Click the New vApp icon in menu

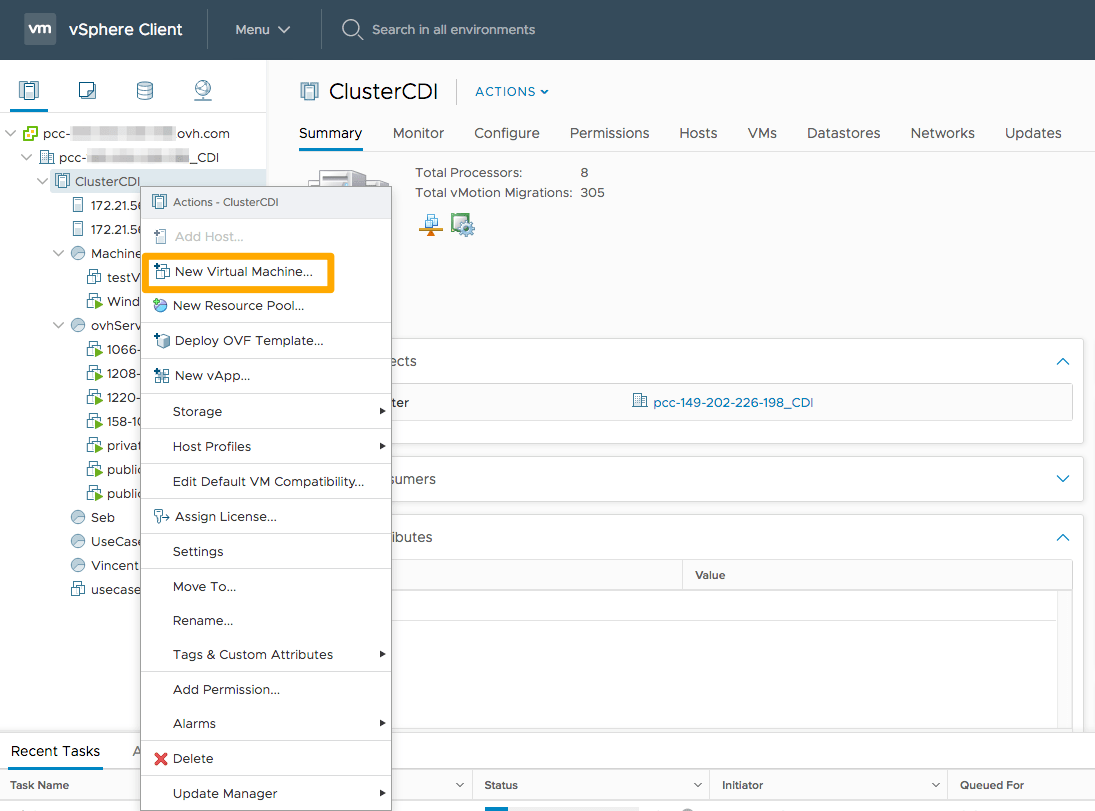click(x=161, y=375)
